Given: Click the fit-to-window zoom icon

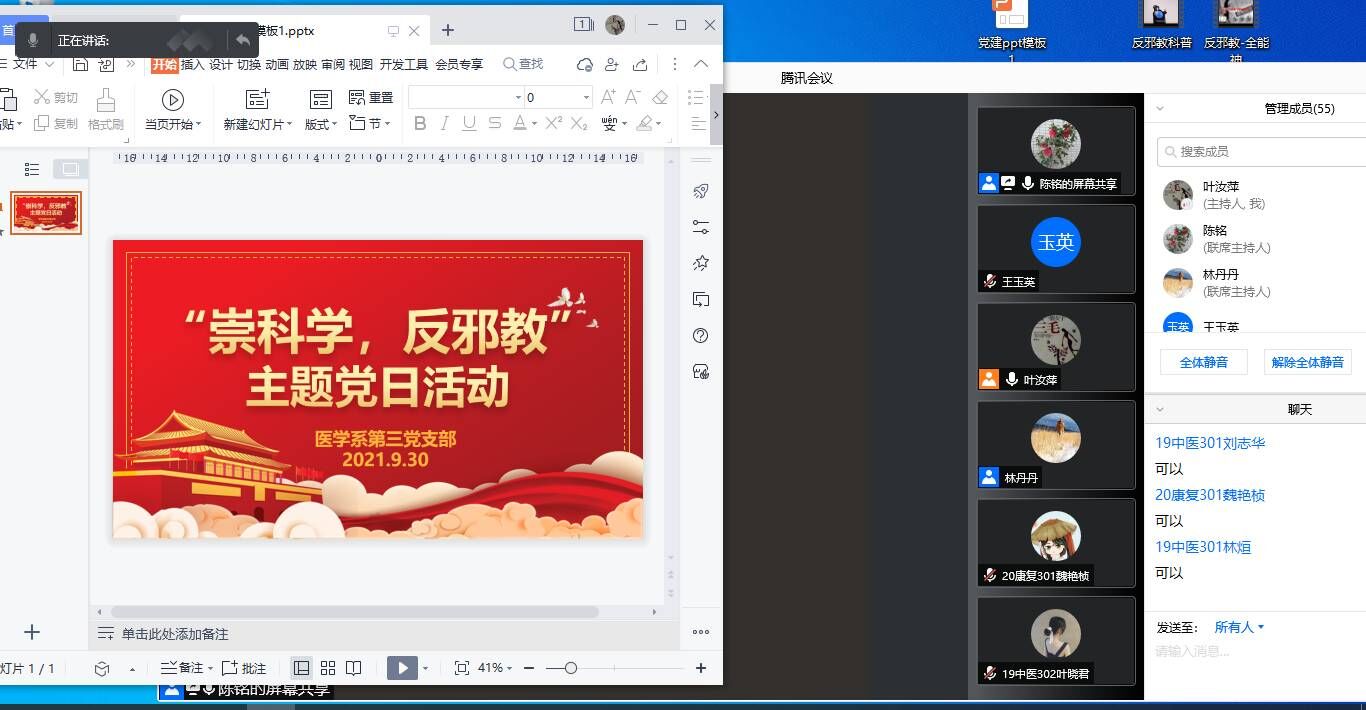Looking at the screenshot, I should pos(461,668).
